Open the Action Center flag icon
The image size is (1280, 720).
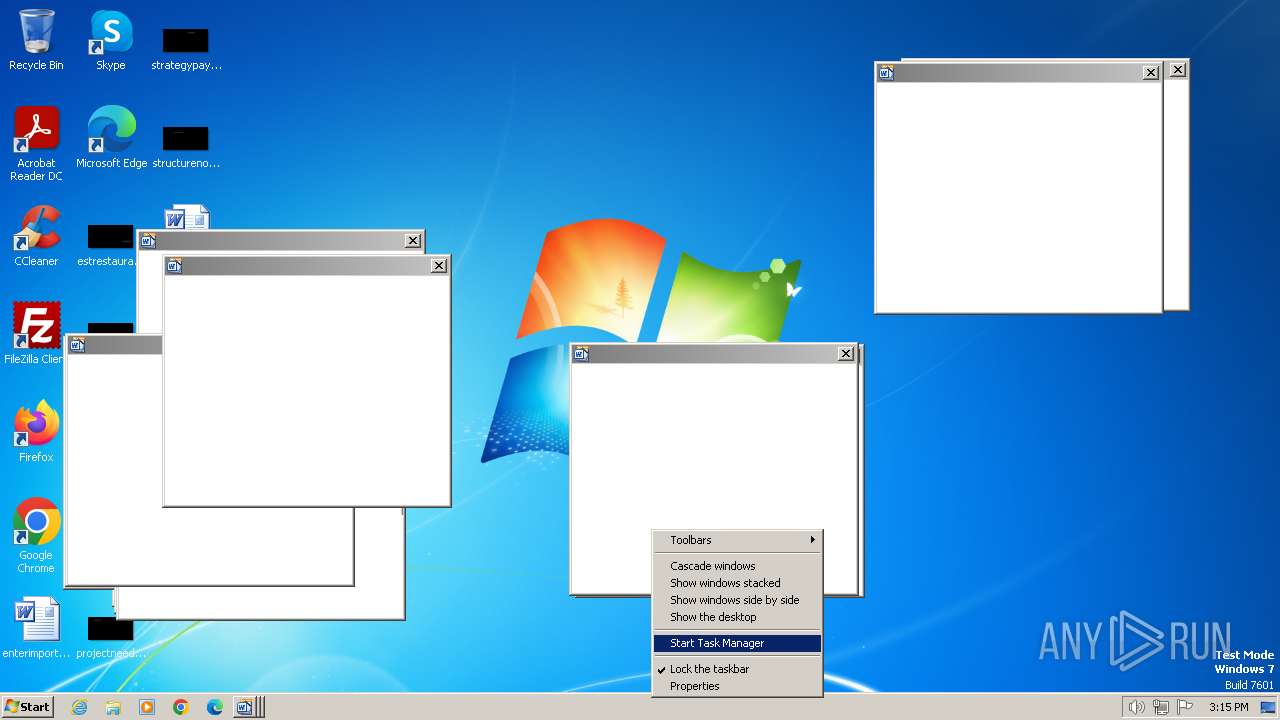tap(1185, 707)
